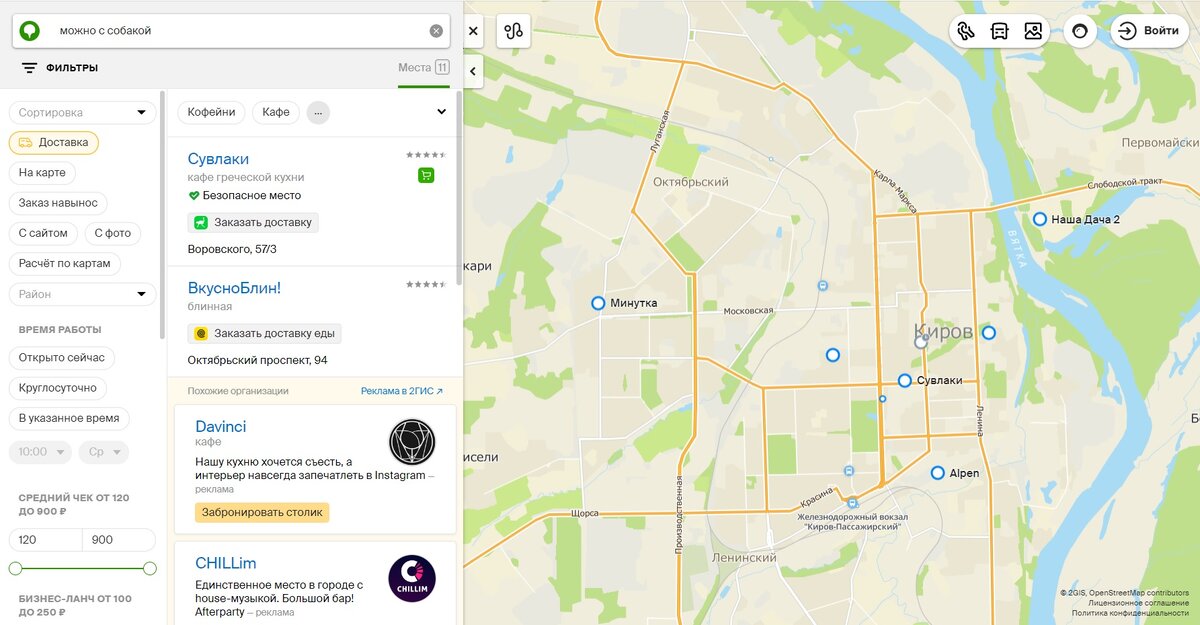Select the Минутка map marker
The image size is (1200, 625).
(x=598, y=303)
